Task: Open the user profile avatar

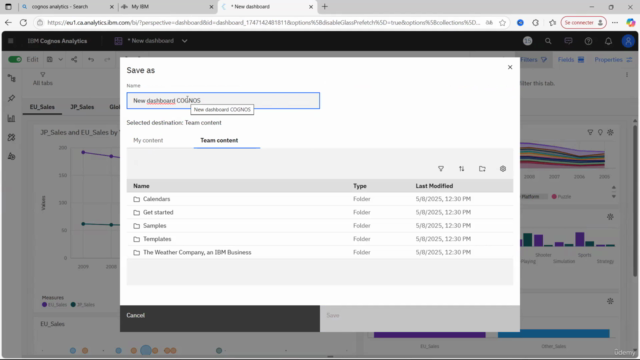Action: [628, 41]
